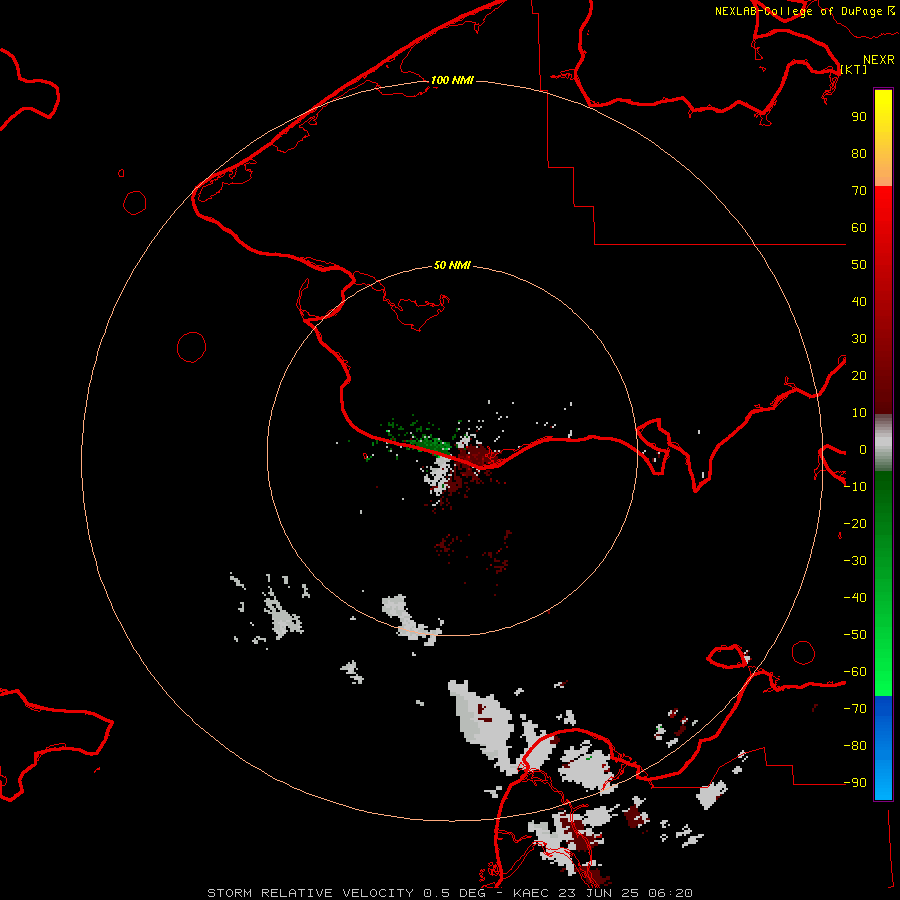Click the -50 value on velocity scale

tap(855, 635)
